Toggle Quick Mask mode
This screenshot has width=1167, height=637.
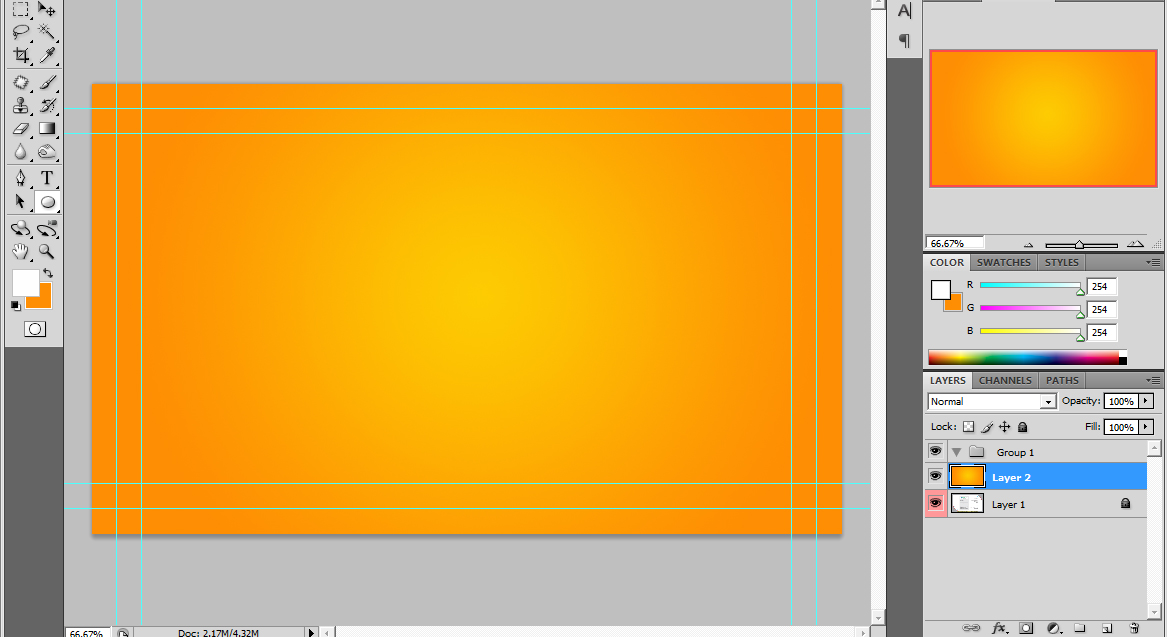[x=35, y=329]
